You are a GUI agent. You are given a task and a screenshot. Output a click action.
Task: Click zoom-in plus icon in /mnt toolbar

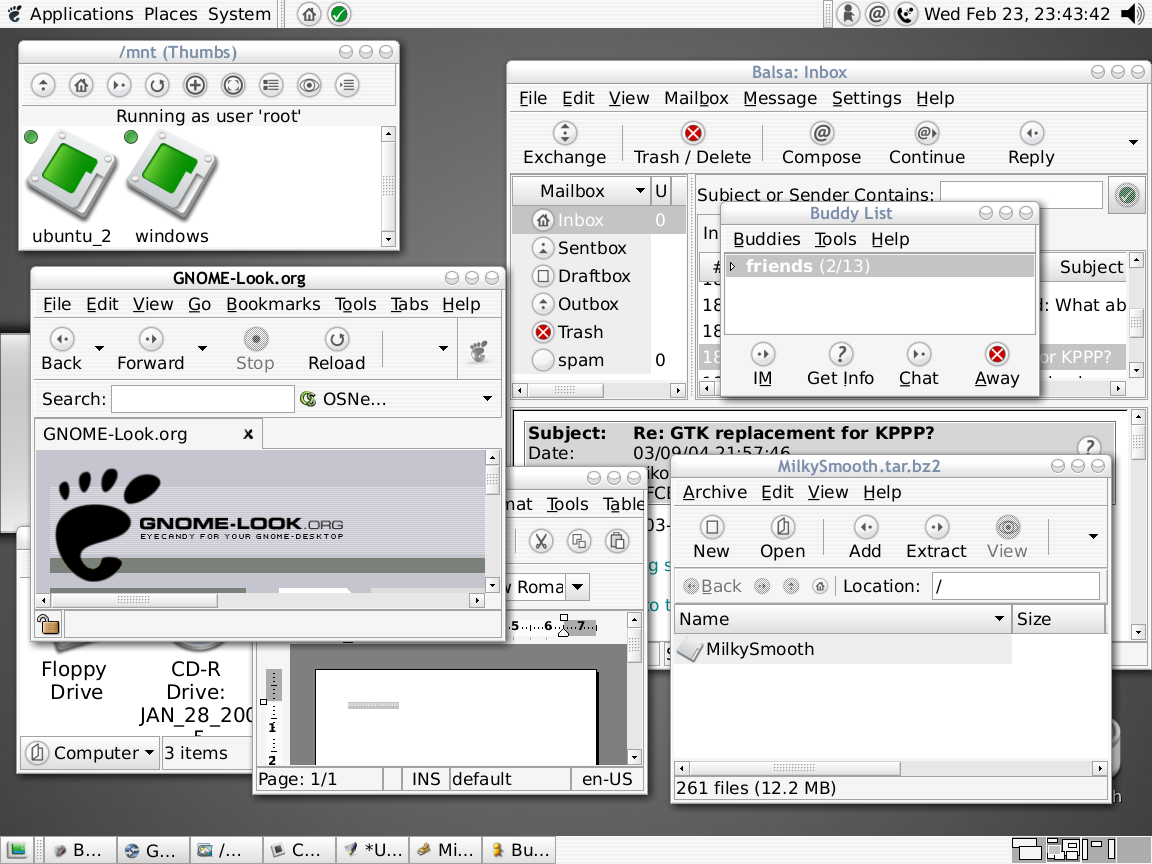pyautogui.click(x=195, y=85)
